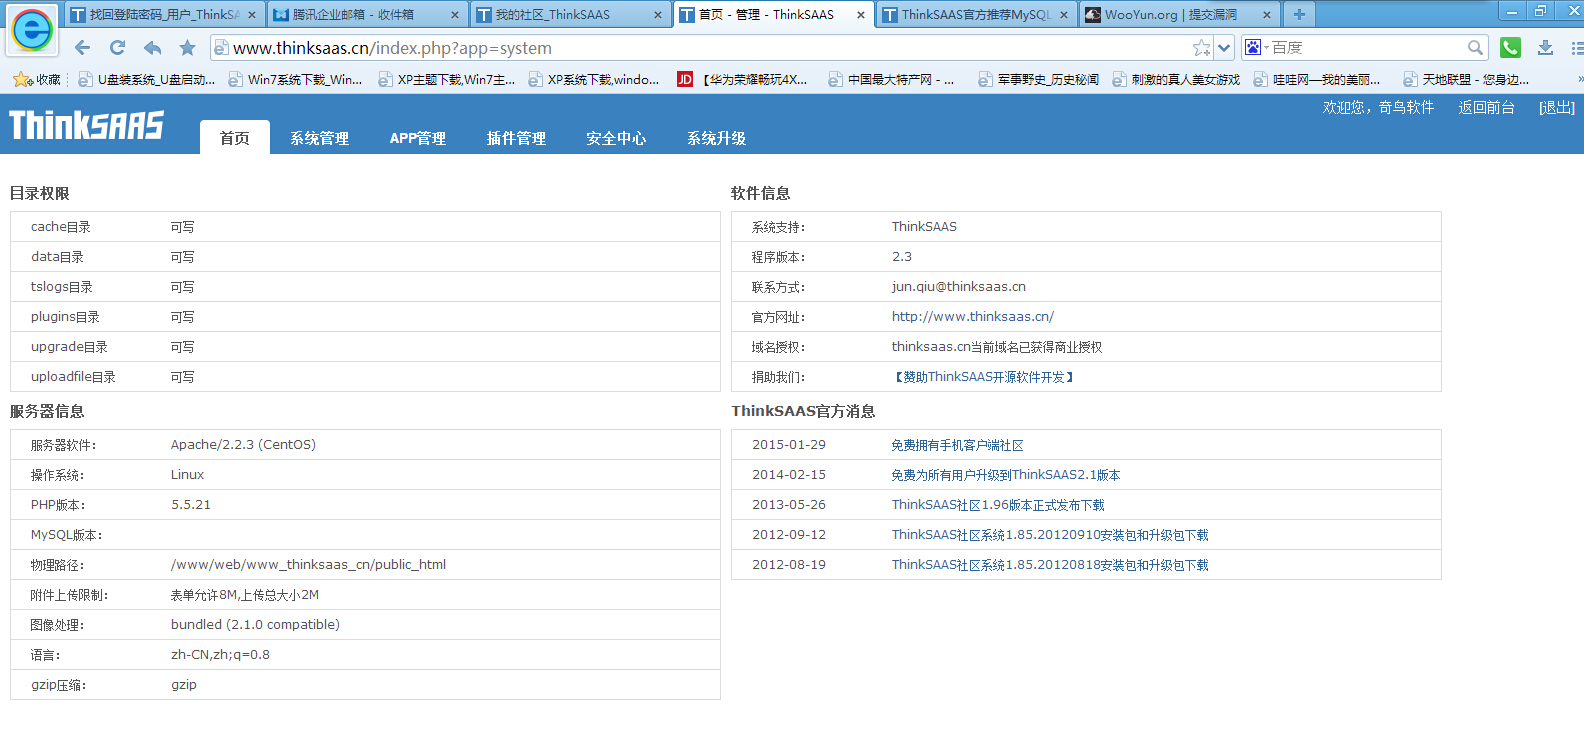The image size is (1584, 755).
Task: Open the 安全中心 menu
Action: tap(616, 138)
